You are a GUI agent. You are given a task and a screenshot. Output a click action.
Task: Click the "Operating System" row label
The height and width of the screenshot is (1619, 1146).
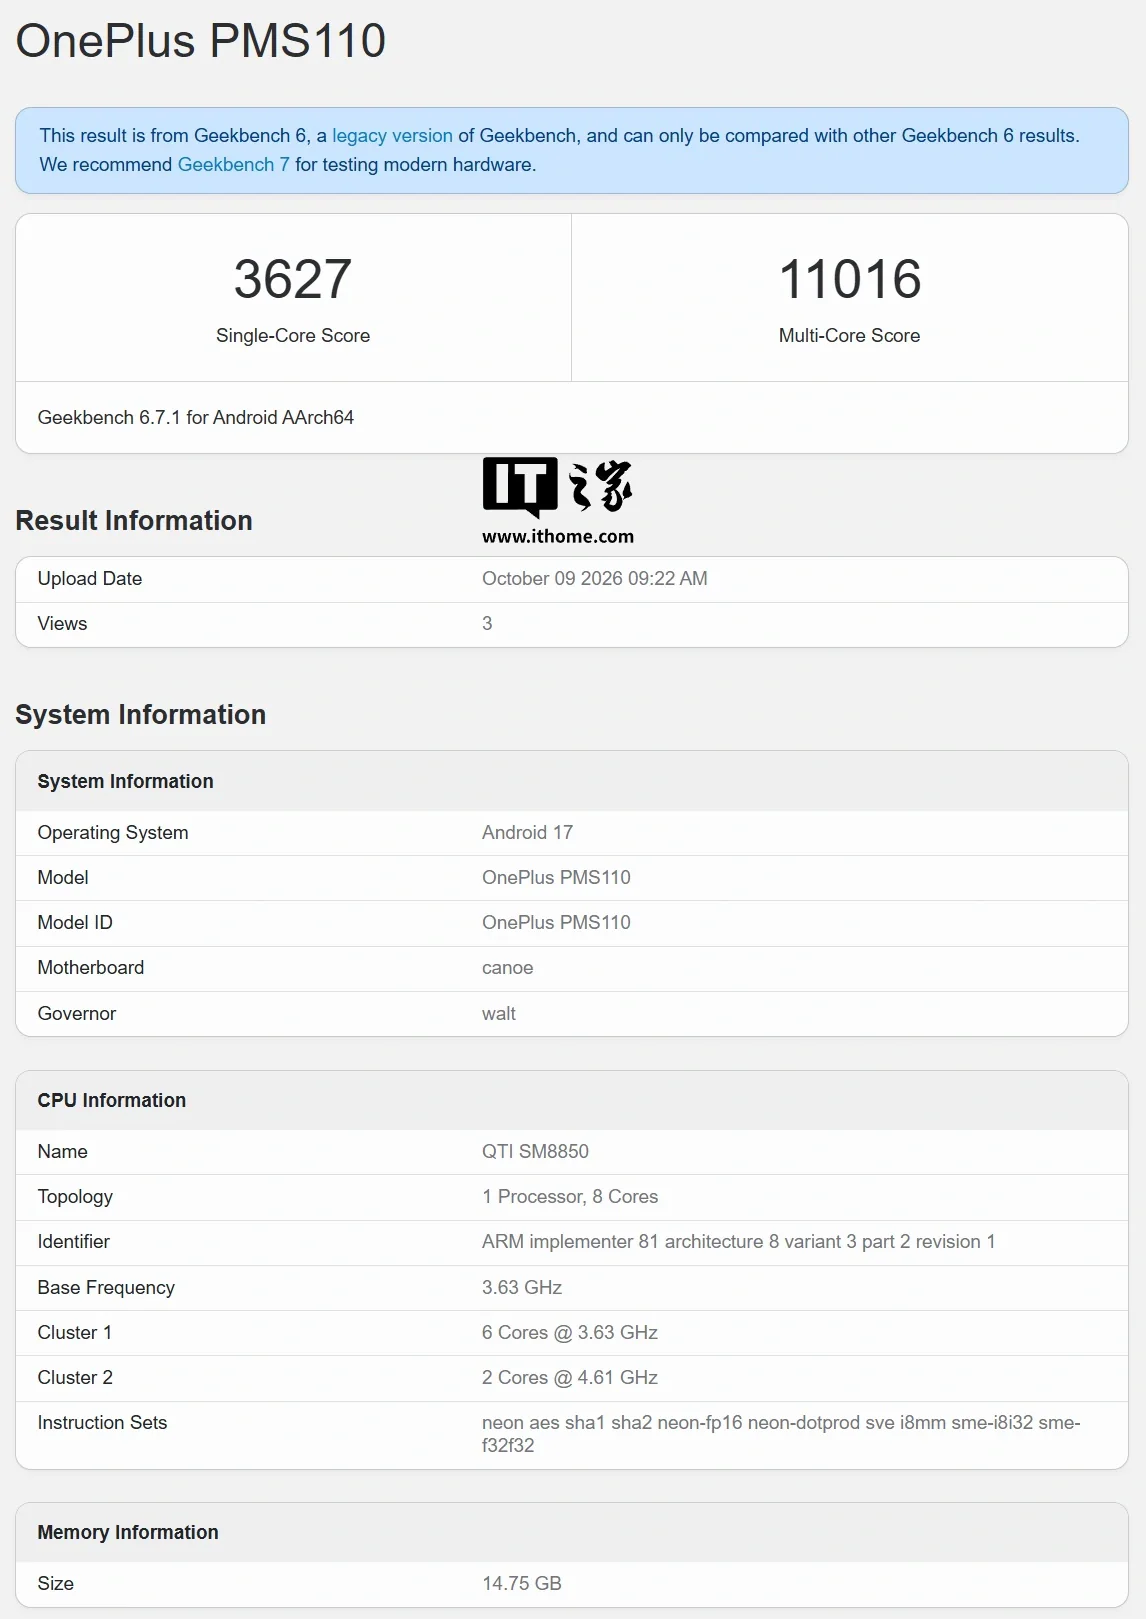[113, 833]
